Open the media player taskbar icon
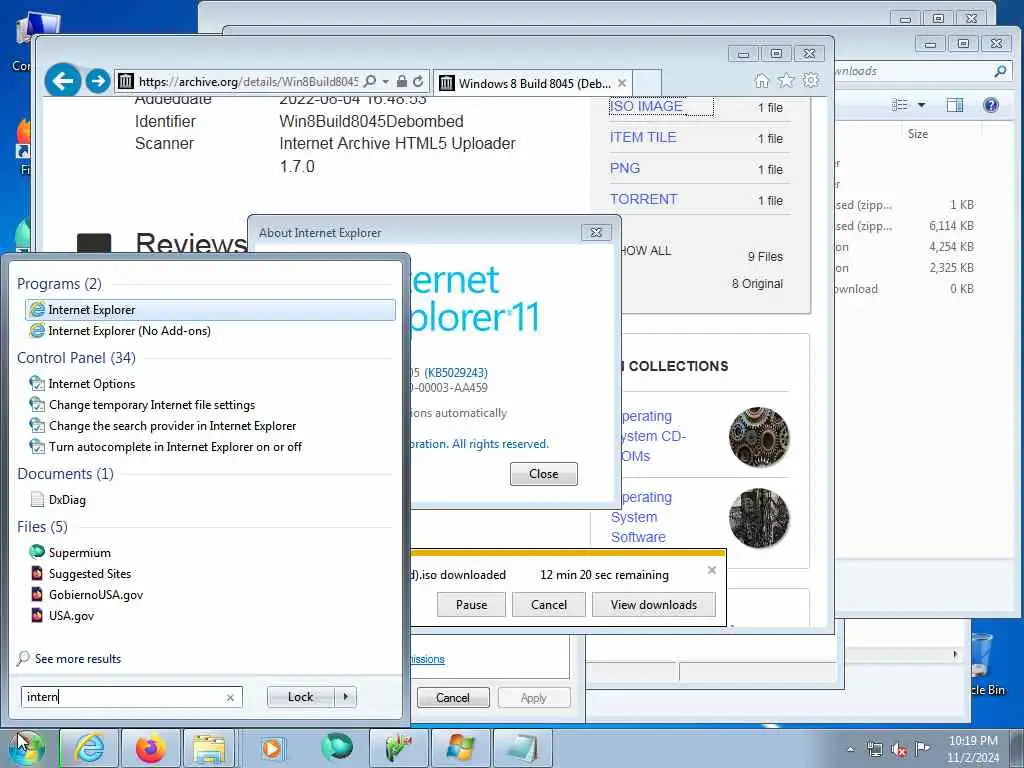 pos(271,748)
